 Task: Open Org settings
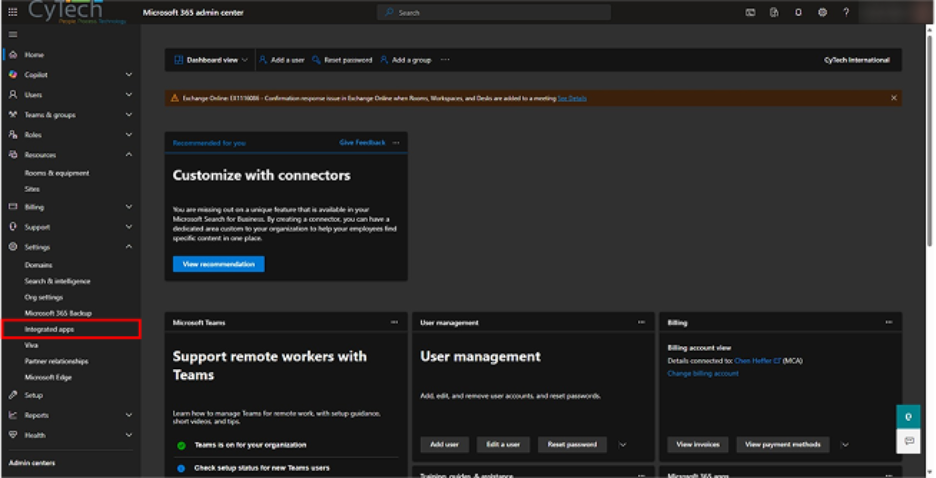tap(44, 297)
